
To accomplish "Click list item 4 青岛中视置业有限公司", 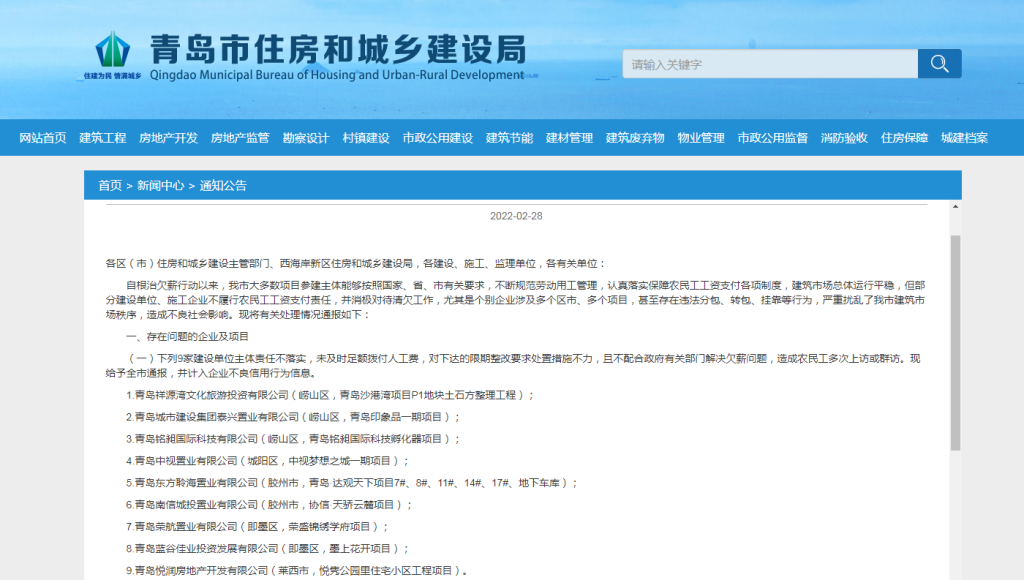I will point(268,461).
